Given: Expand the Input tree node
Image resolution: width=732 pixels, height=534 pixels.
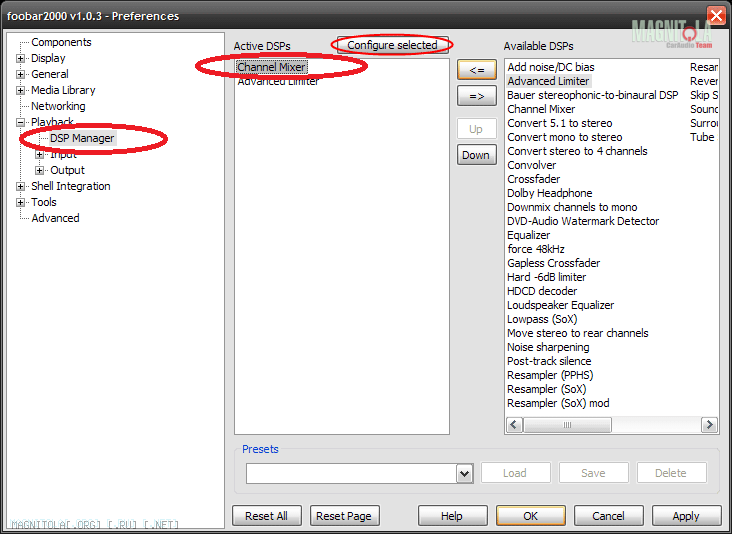Looking at the screenshot, I should pyautogui.click(x=40, y=155).
